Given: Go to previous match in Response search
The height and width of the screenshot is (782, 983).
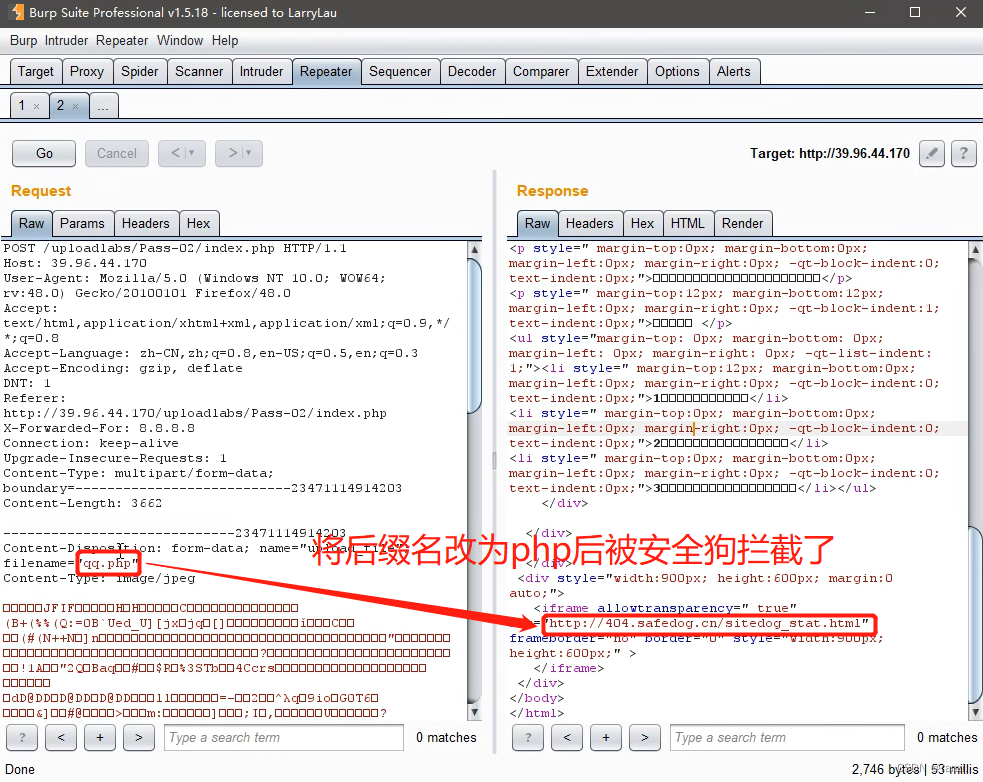Looking at the screenshot, I should (x=567, y=737).
